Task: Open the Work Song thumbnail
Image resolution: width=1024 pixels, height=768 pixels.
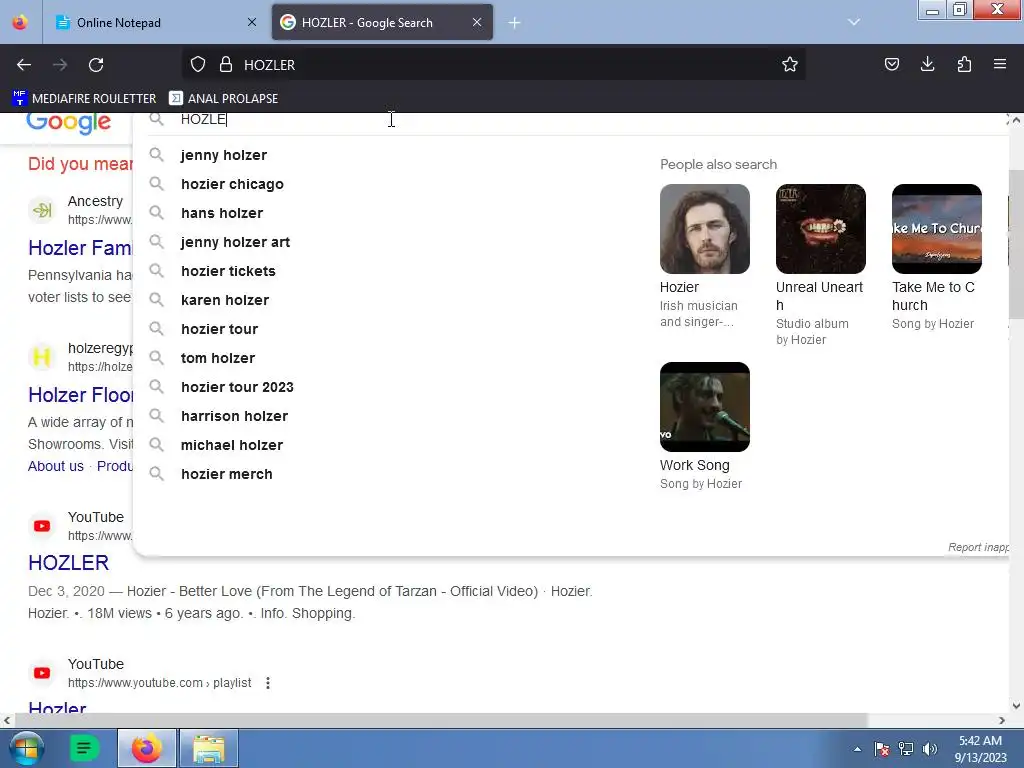Action: tap(705, 407)
